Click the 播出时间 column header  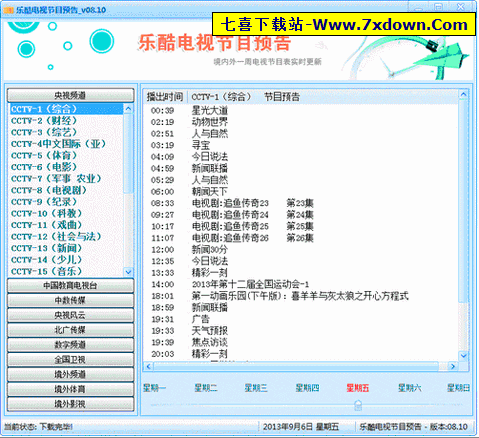[165, 97]
